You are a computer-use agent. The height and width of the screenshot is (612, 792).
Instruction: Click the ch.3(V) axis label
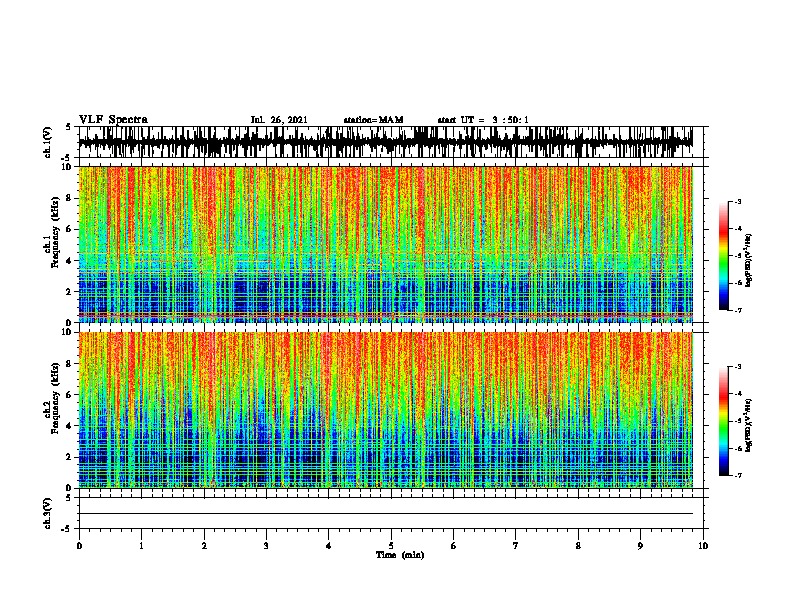[48, 513]
